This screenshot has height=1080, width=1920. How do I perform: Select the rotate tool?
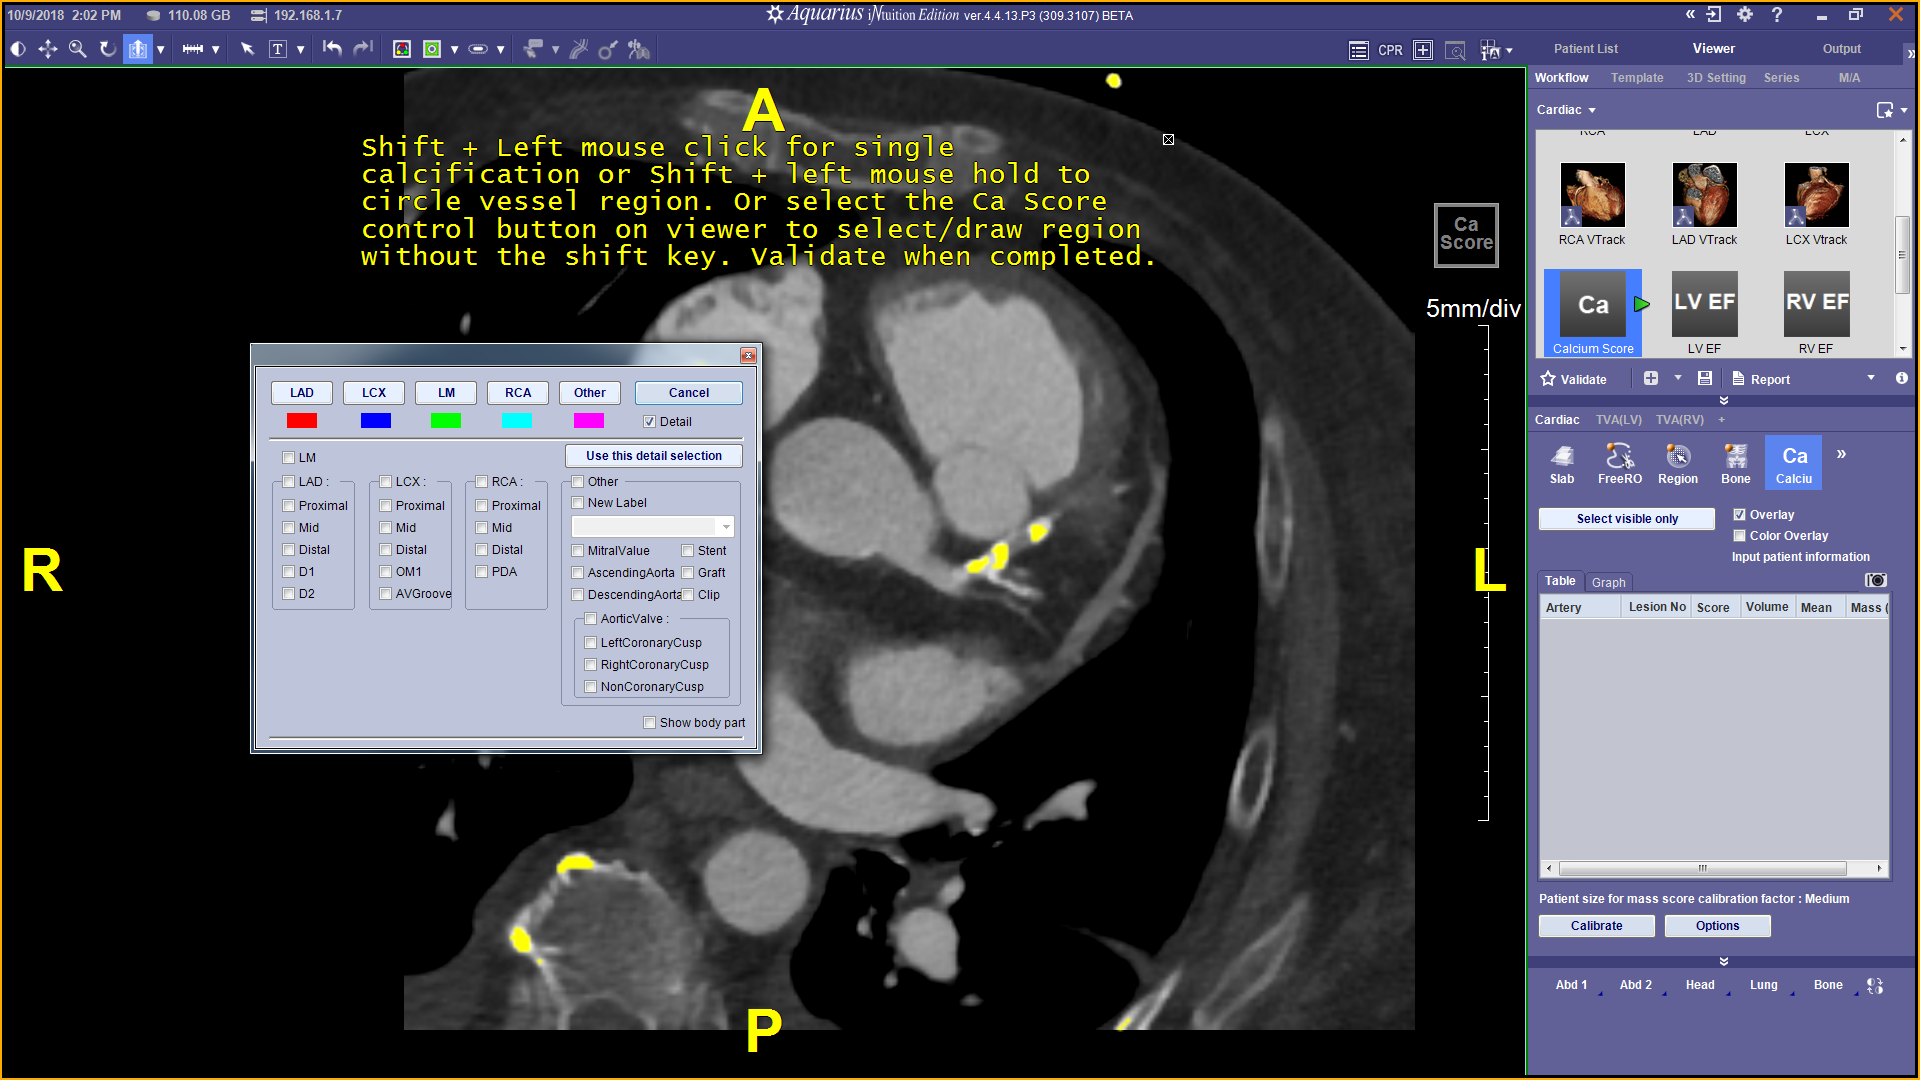coord(107,49)
